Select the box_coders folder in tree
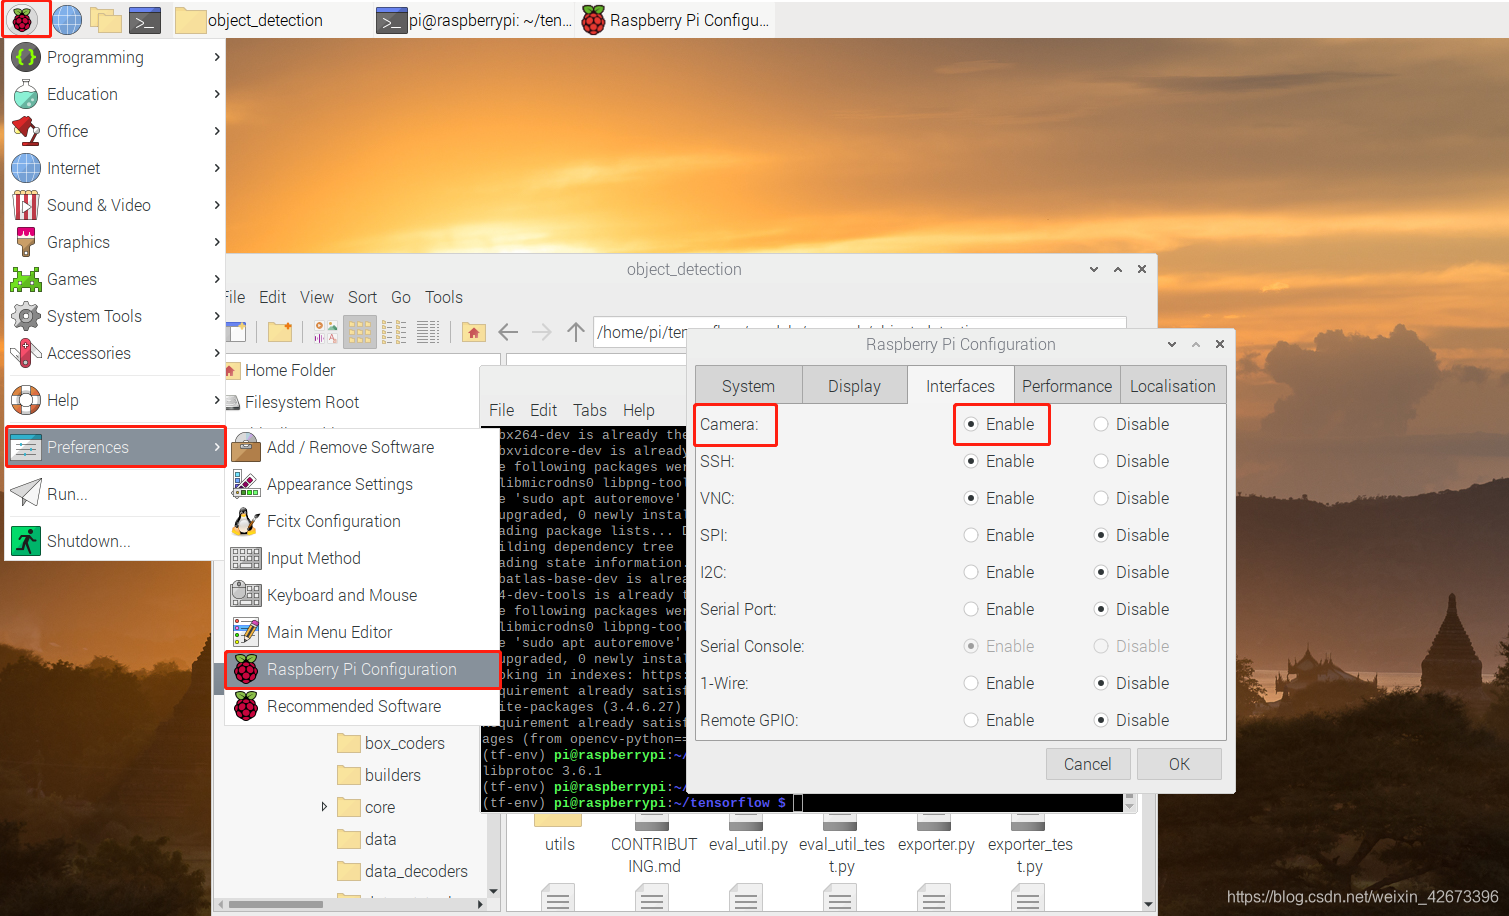This screenshot has height=916, width=1509. [x=404, y=743]
